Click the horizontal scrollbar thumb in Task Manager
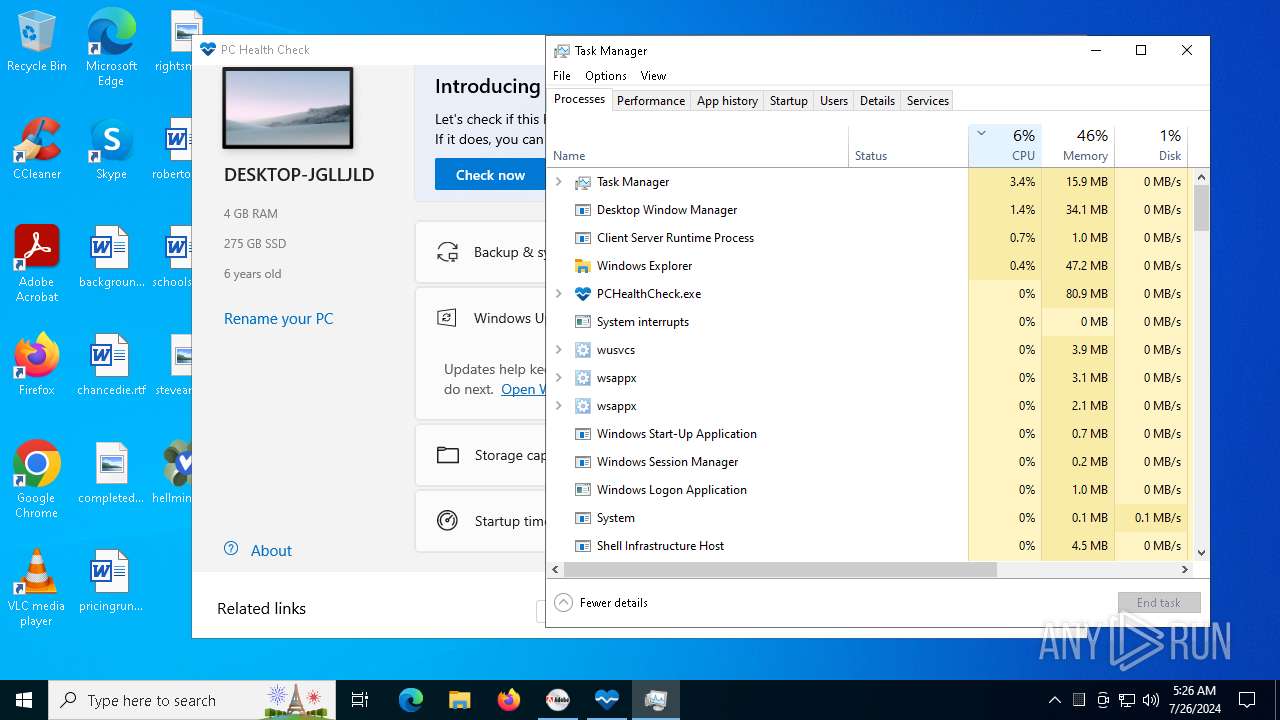This screenshot has width=1280, height=720. point(780,569)
